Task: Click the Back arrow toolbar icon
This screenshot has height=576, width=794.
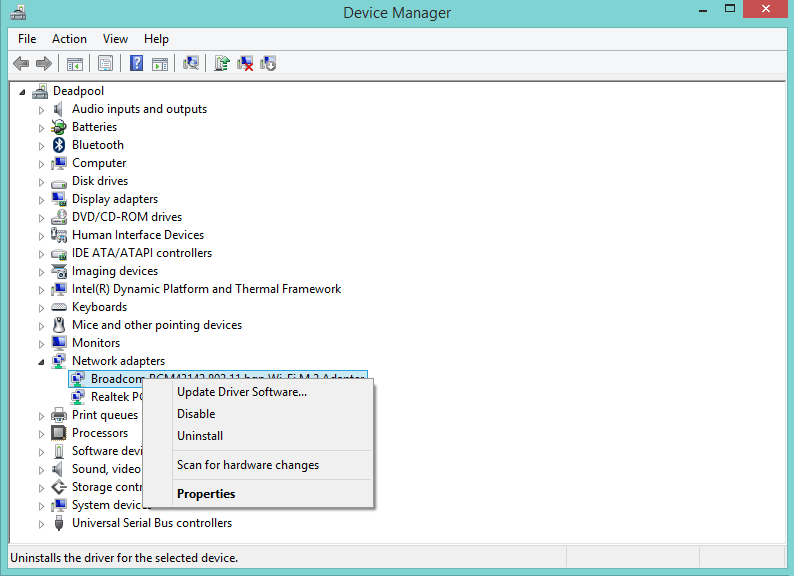Action: click(x=21, y=63)
